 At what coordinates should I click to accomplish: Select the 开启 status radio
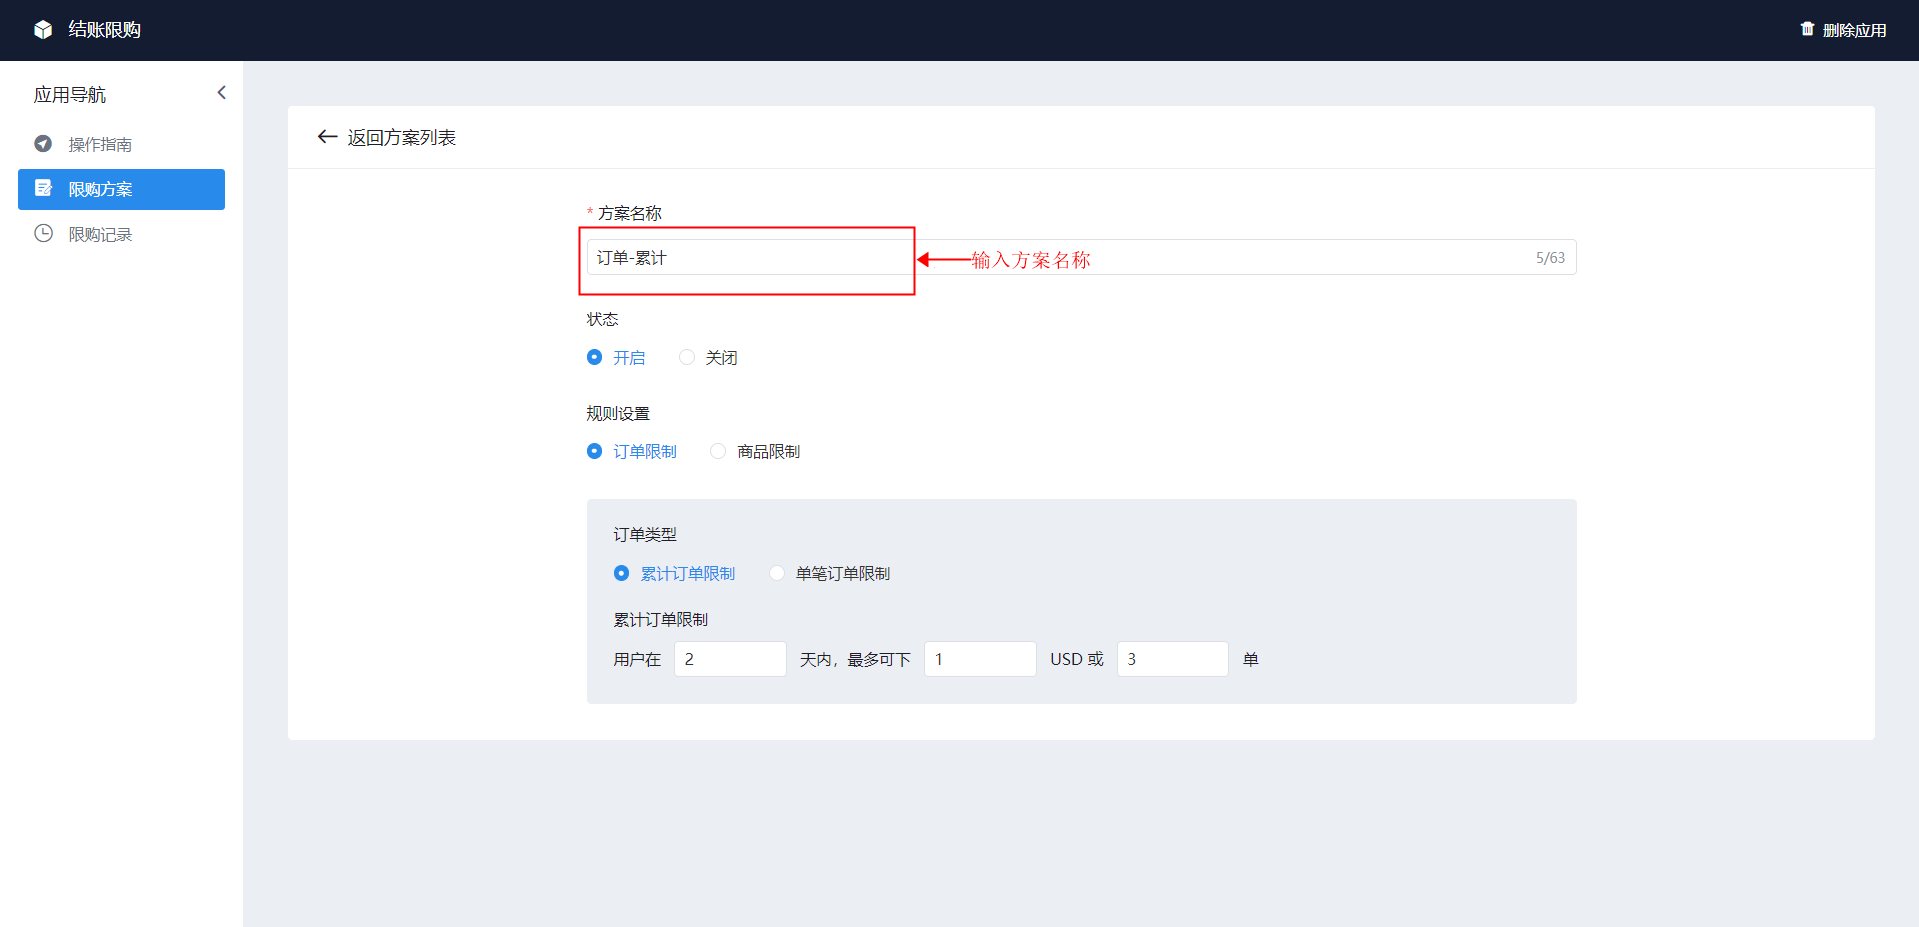pyautogui.click(x=594, y=357)
